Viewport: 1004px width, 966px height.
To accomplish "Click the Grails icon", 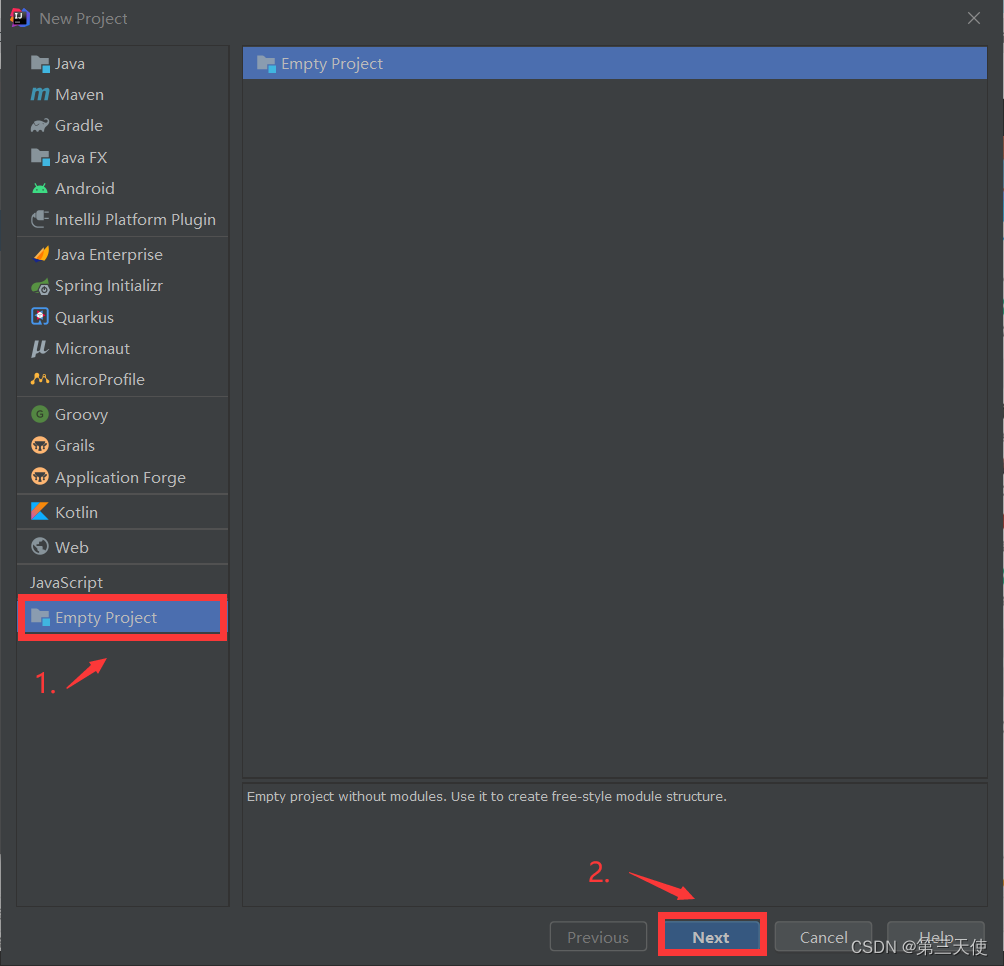I will click(40, 445).
